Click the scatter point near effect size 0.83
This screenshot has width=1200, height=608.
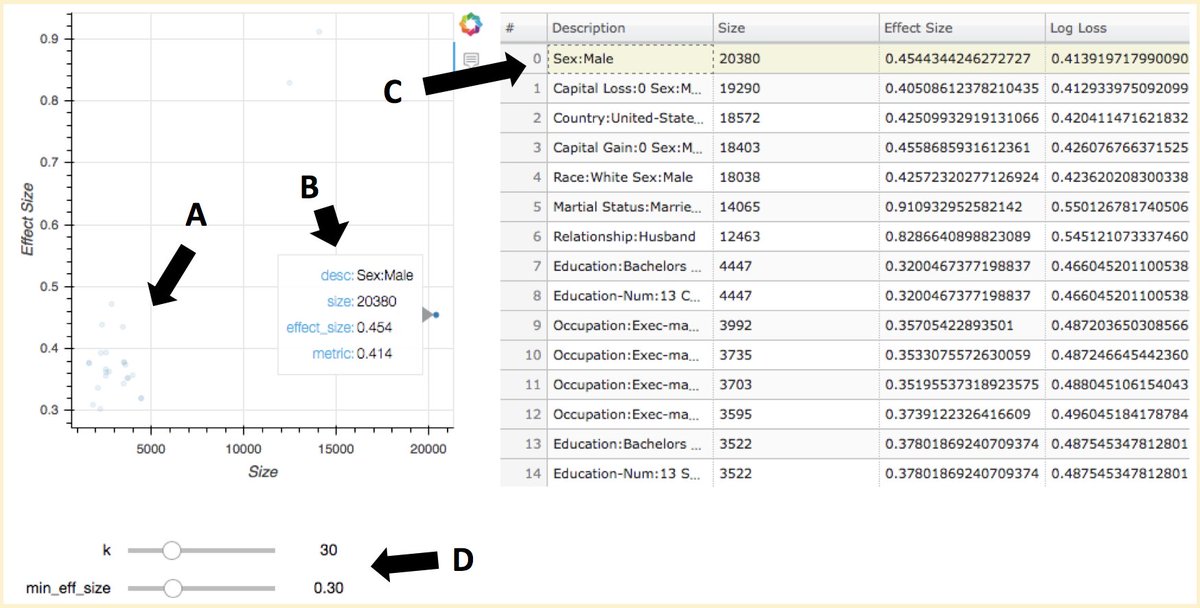pyautogui.click(x=289, y=83)
